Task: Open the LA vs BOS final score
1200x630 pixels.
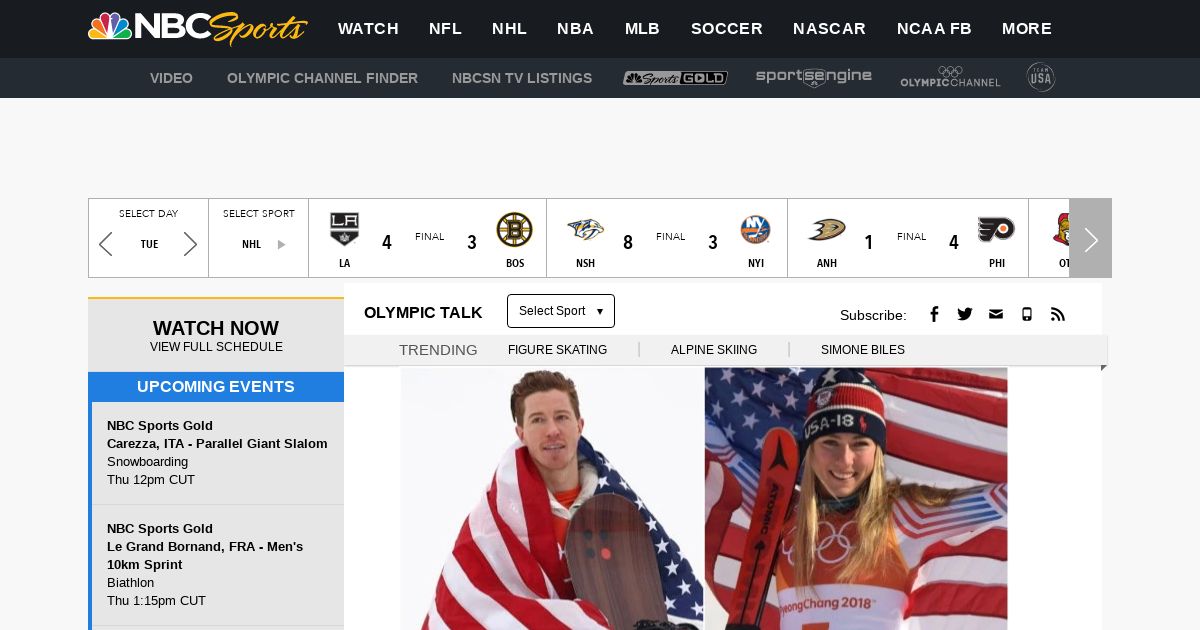Action: coord(429,238)
